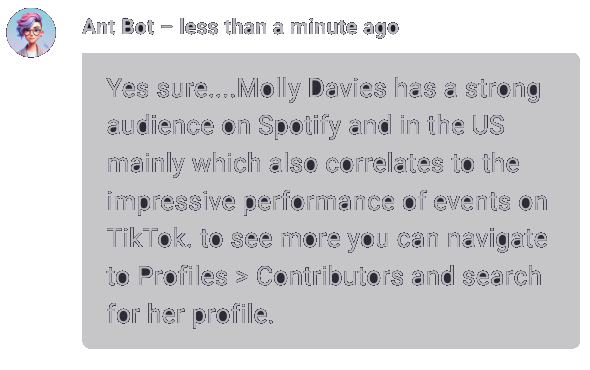Click the 'less than a minute ago' timestamp
This screenshot has width=590, height=370.
(289, 28)
